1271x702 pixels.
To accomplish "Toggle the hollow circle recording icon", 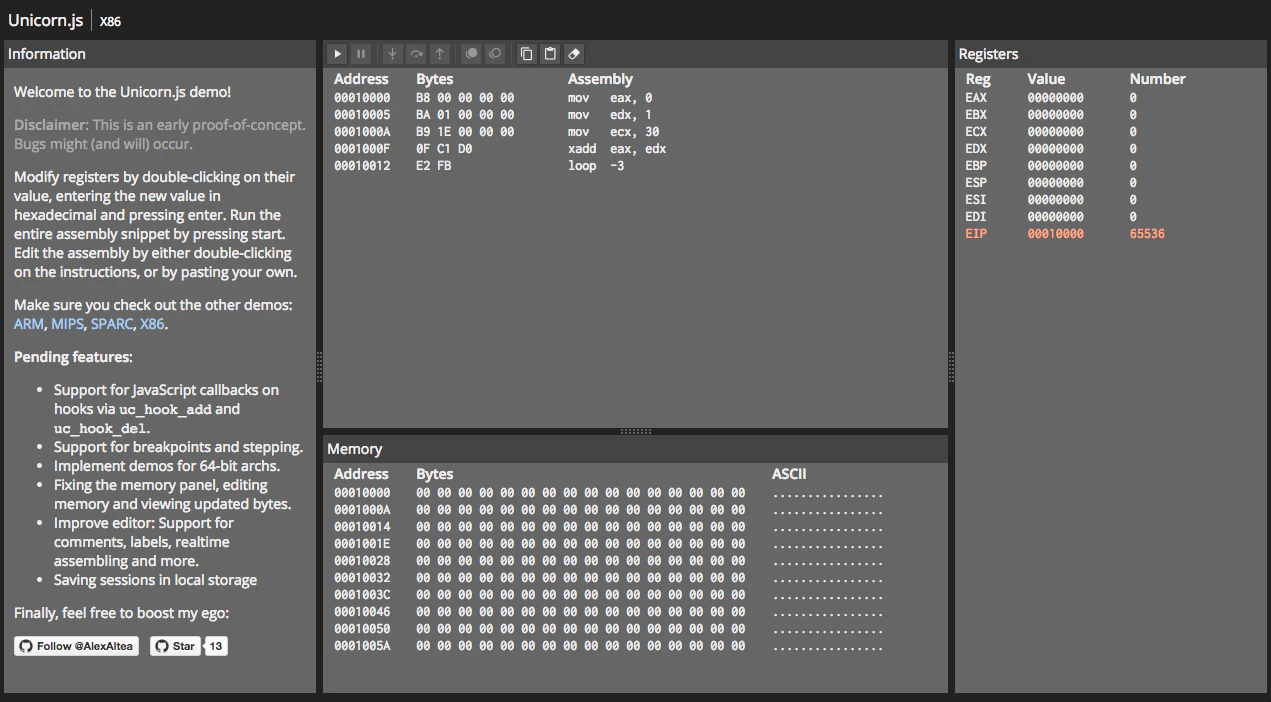I will pyautogui.click(x=495, y=53).
